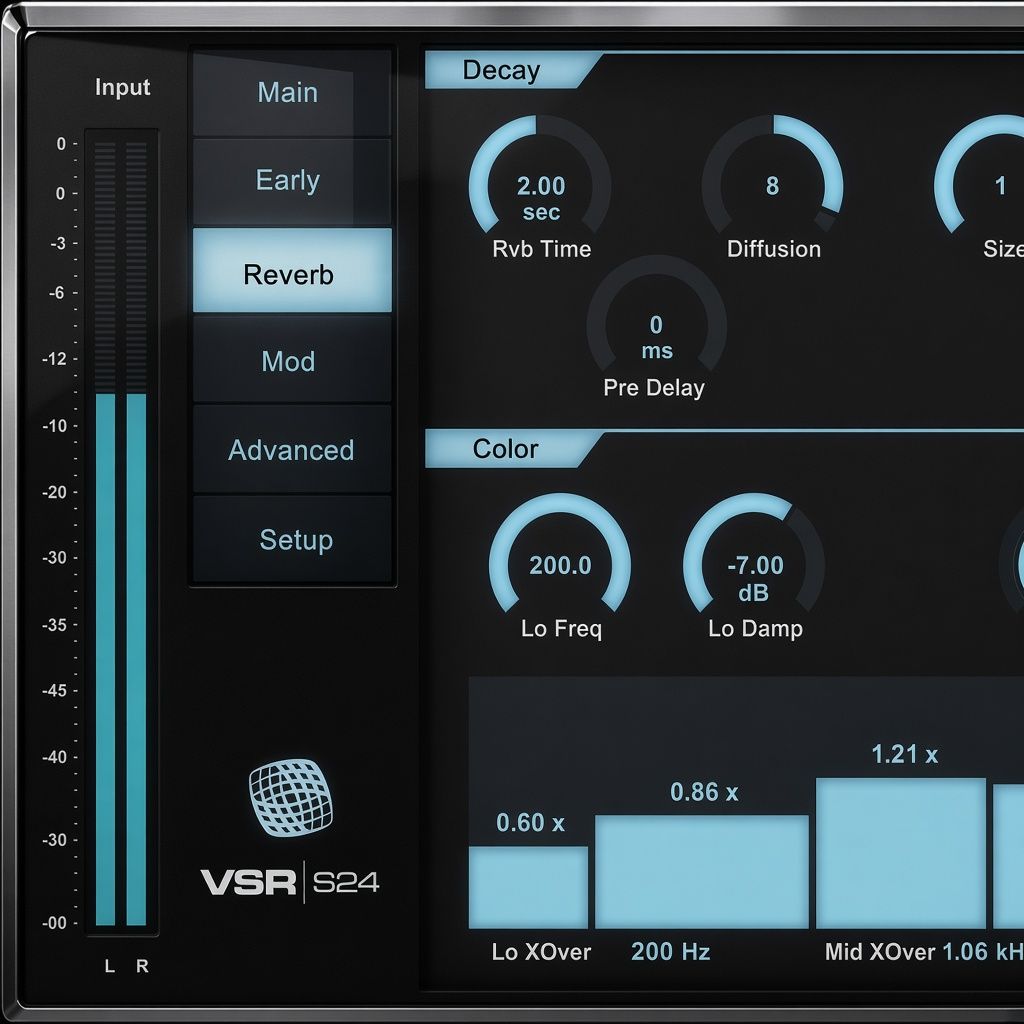Viewport: 1024px width, 1024px height.
Task: Go to the Advanced tab
Action: coord(292,449)
